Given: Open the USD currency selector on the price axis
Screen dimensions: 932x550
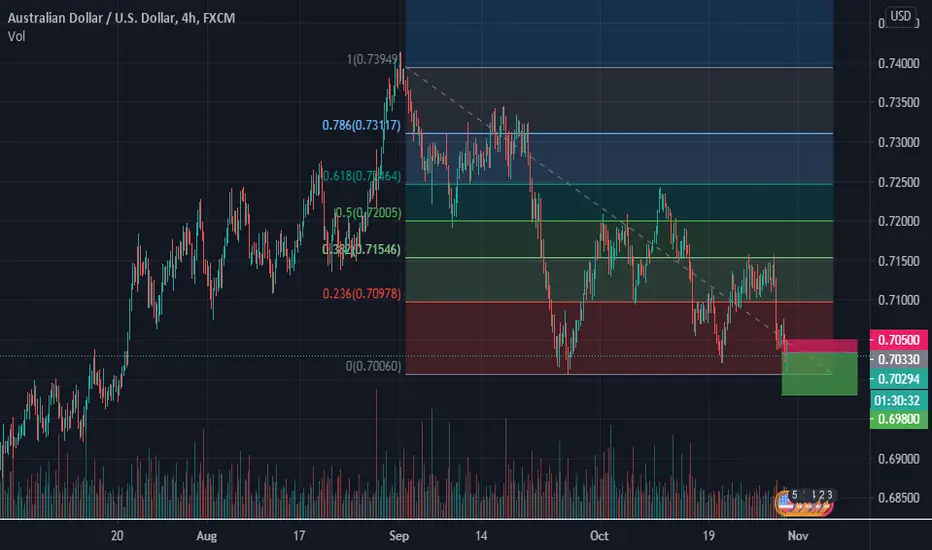Looking at the screenshot, I should click(x=900, y=16).
